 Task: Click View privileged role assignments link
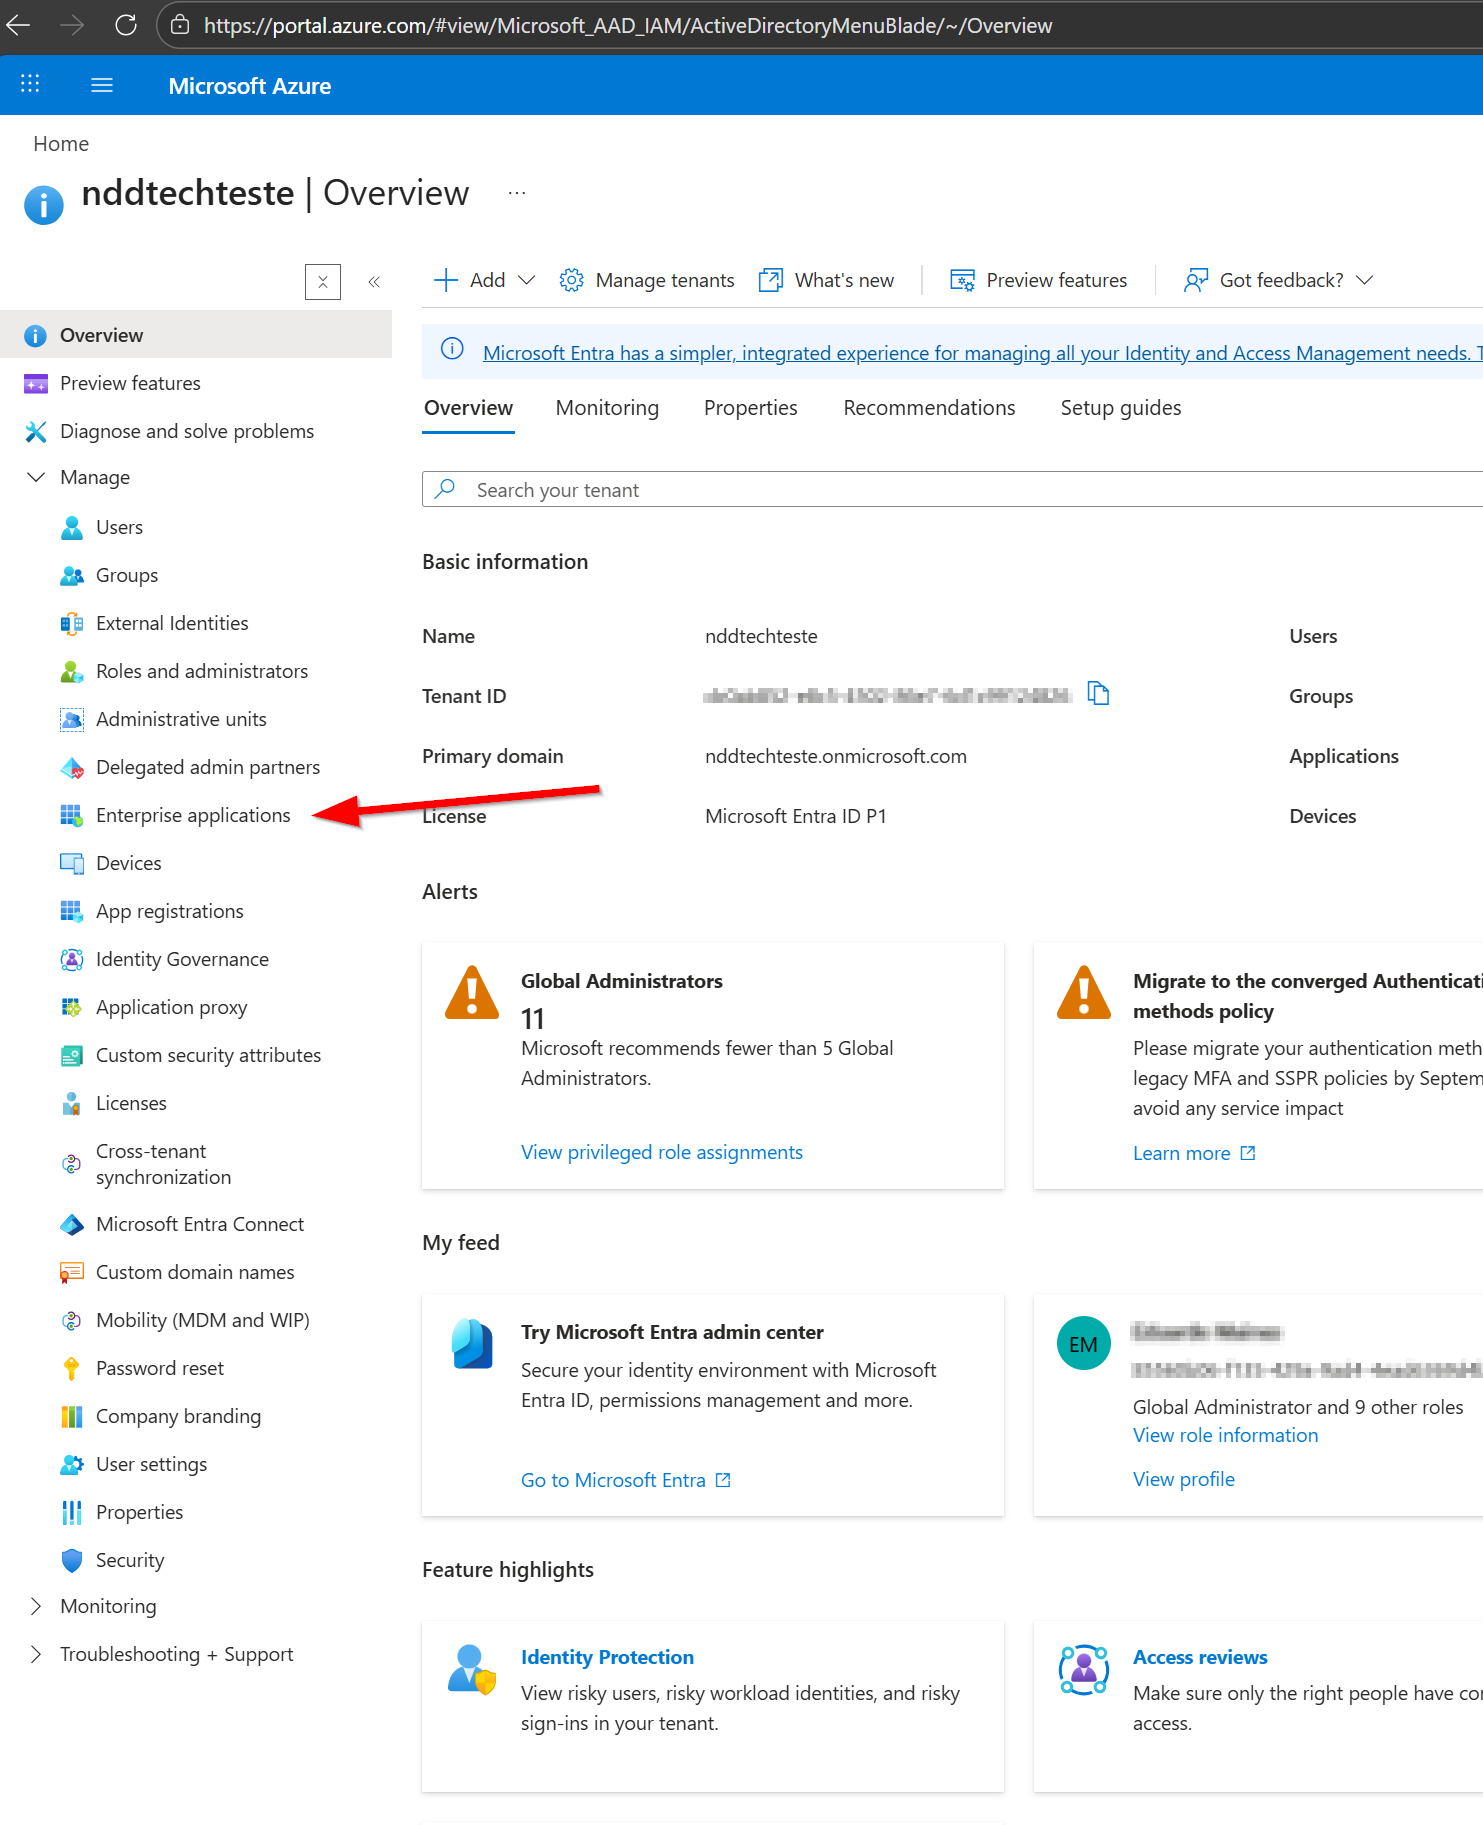[x=661, y=1152]
